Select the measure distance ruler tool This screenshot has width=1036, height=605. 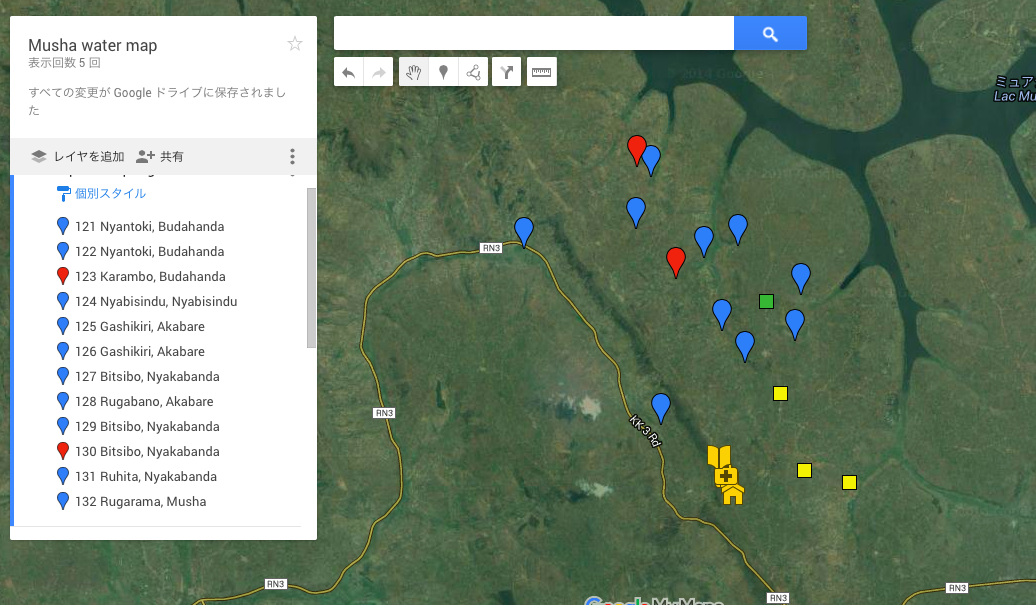[x=541, y=72]
